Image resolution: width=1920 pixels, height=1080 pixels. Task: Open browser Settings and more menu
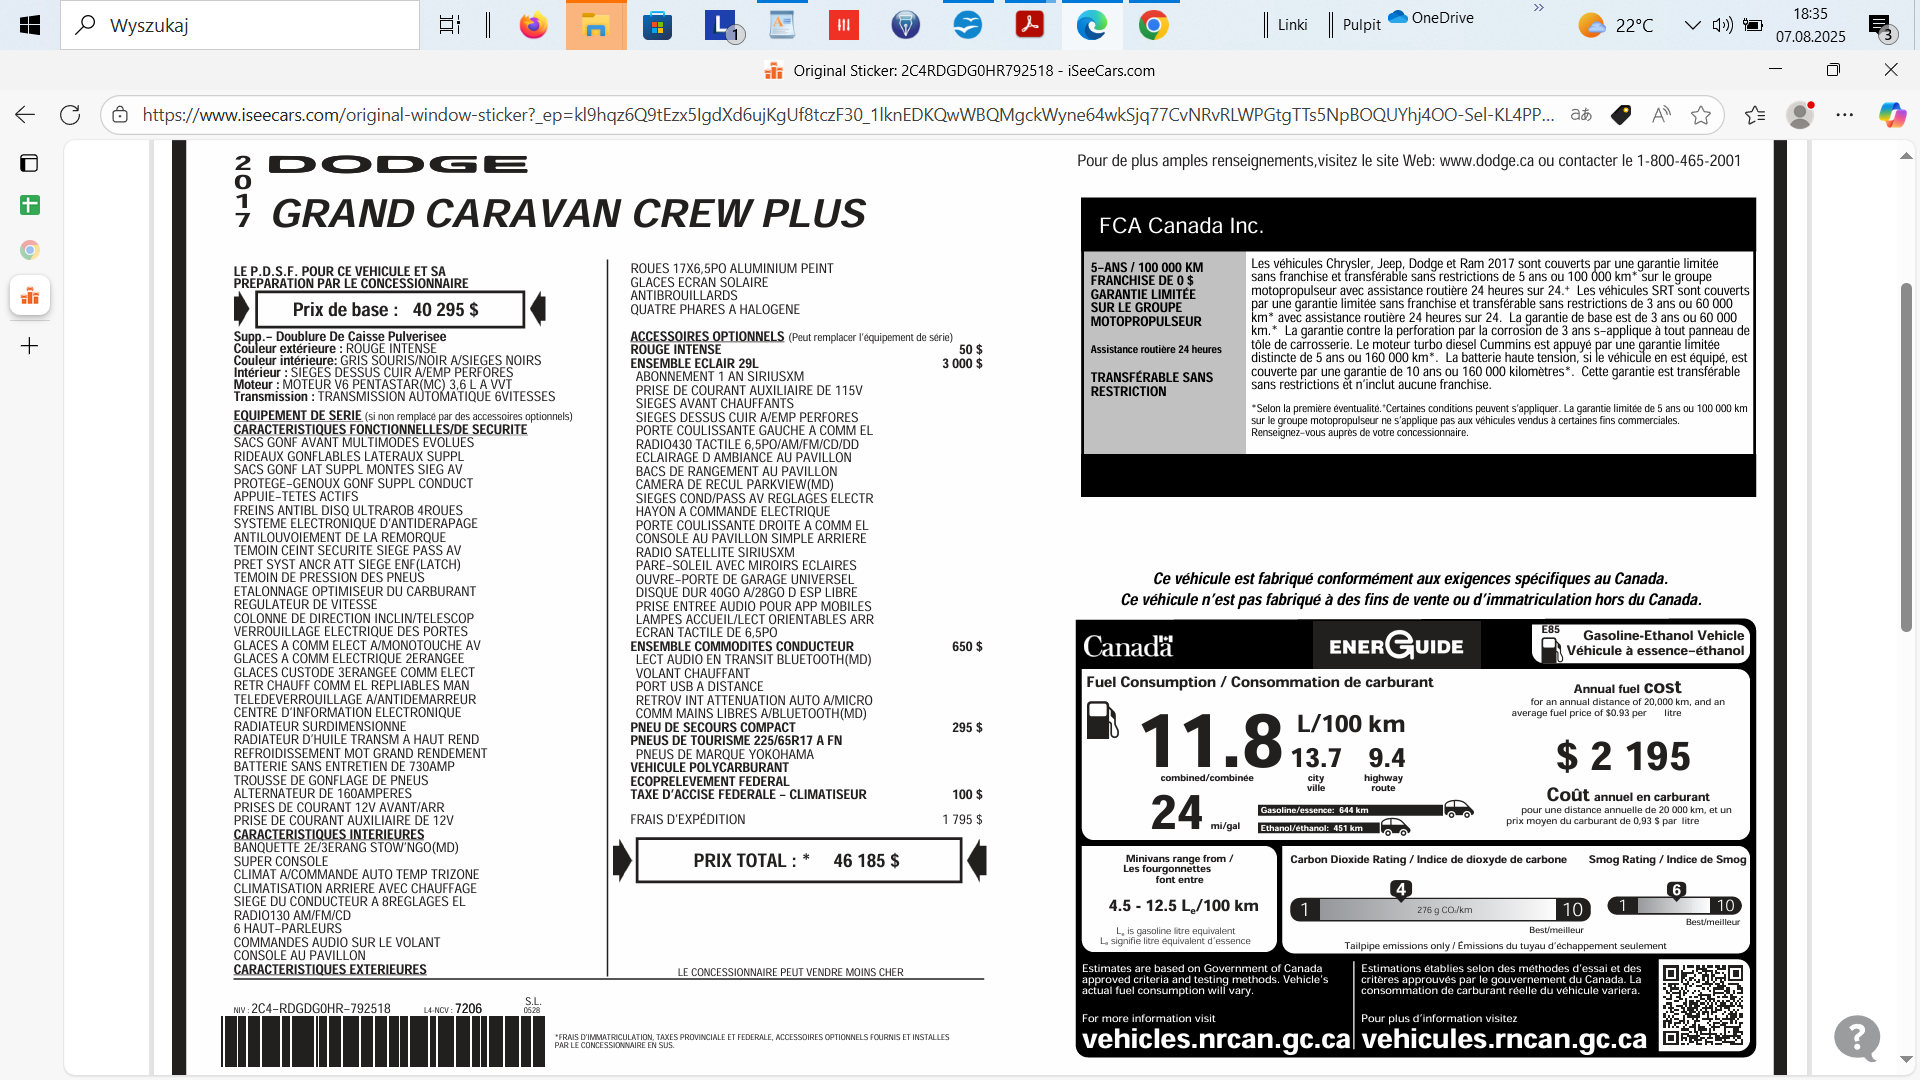coord(1845,115)
